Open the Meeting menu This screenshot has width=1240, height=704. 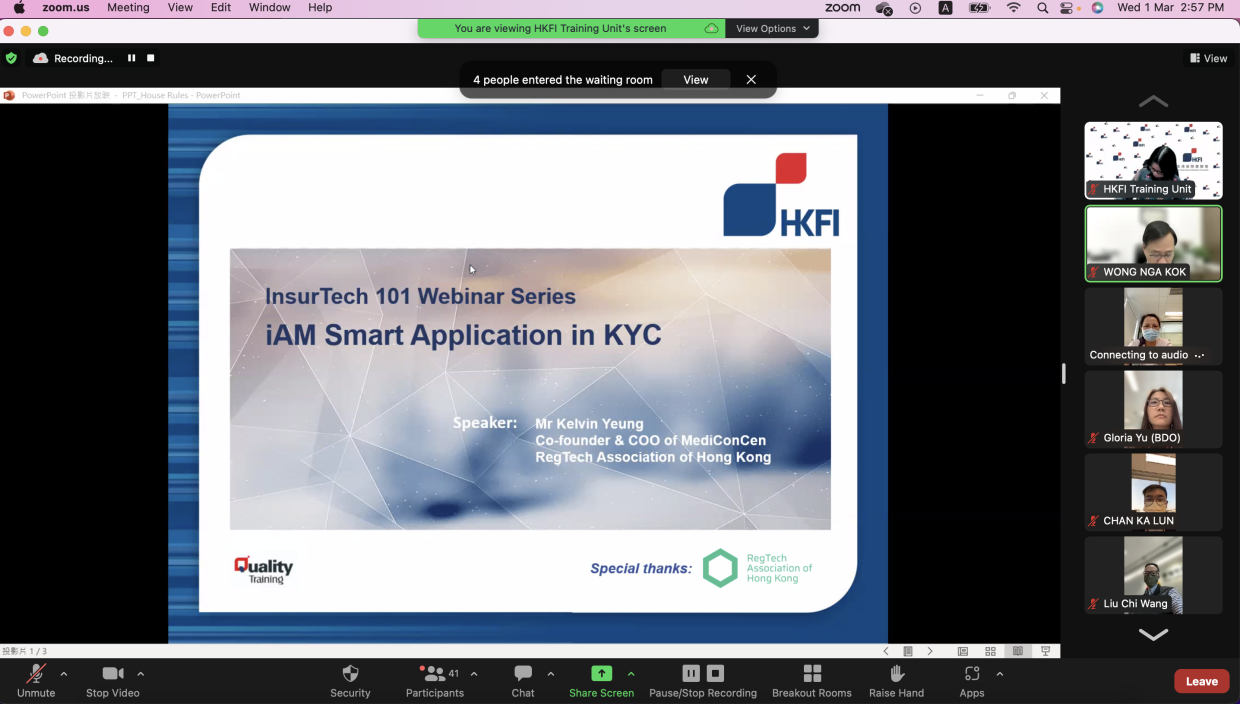tap(128, 8)
